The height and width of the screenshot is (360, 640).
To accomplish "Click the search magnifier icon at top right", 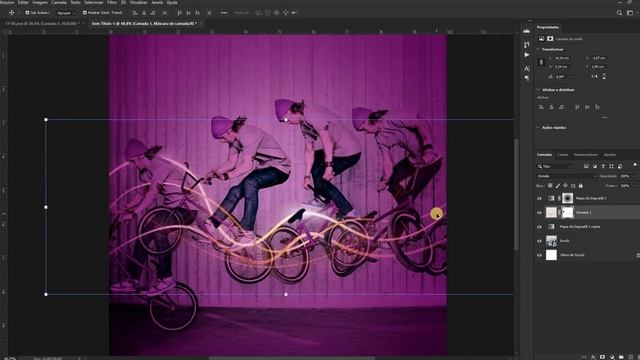I will pos(619,13).
